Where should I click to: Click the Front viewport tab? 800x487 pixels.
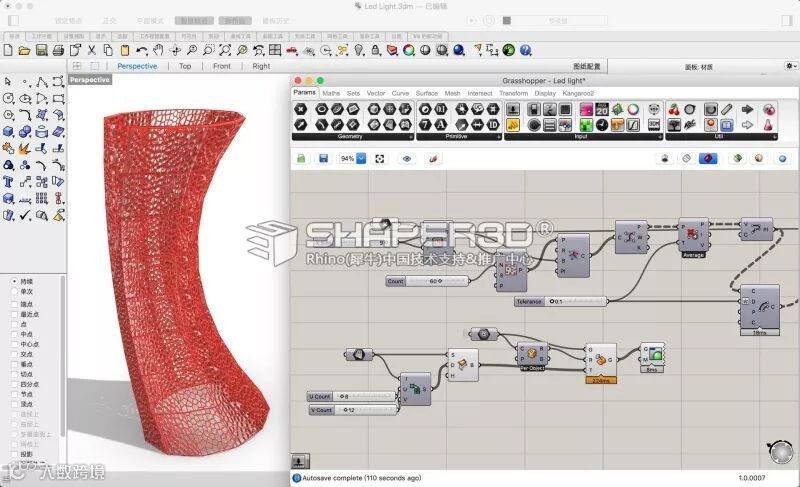(222, 66)
